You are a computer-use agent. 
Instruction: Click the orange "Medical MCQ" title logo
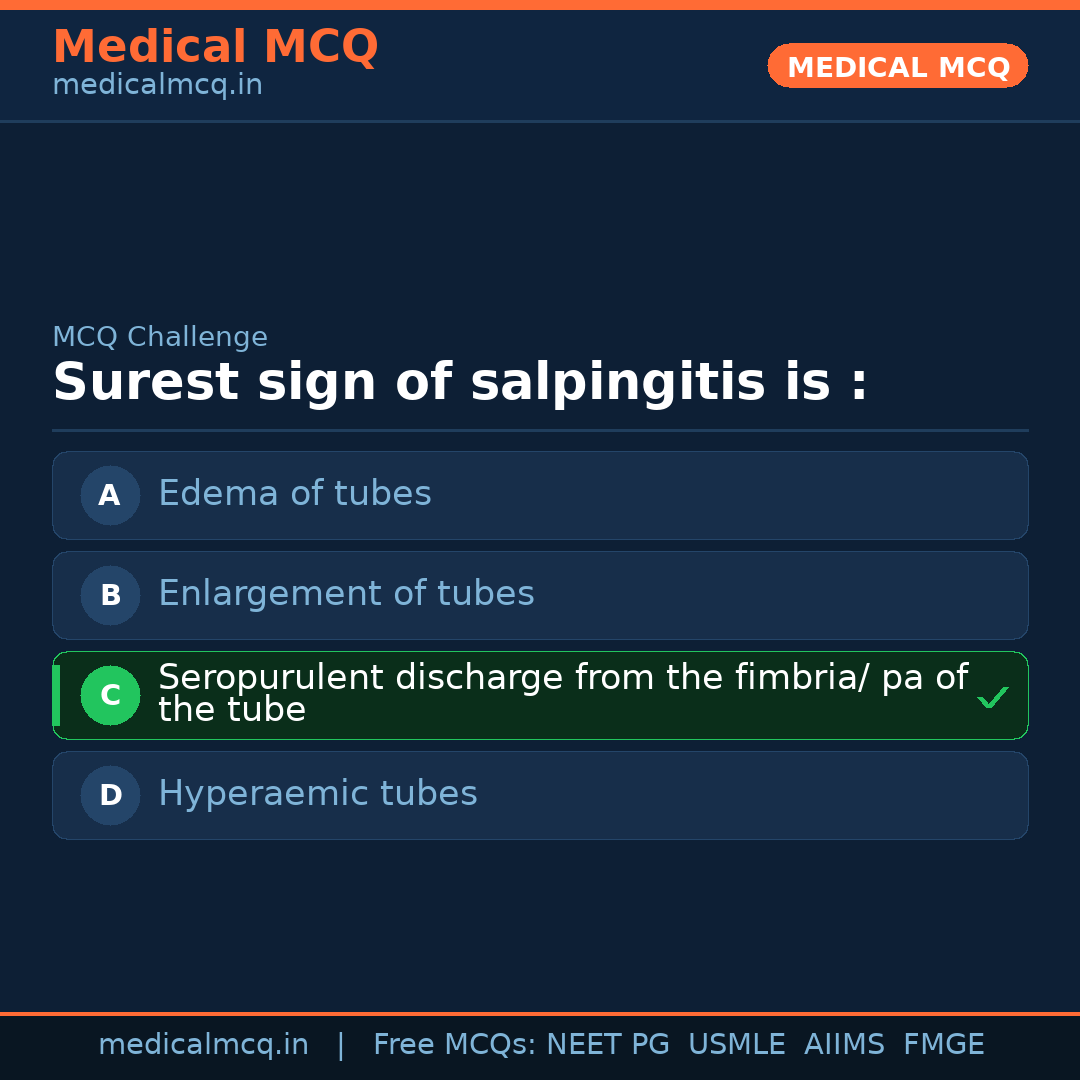coord(215,47)
